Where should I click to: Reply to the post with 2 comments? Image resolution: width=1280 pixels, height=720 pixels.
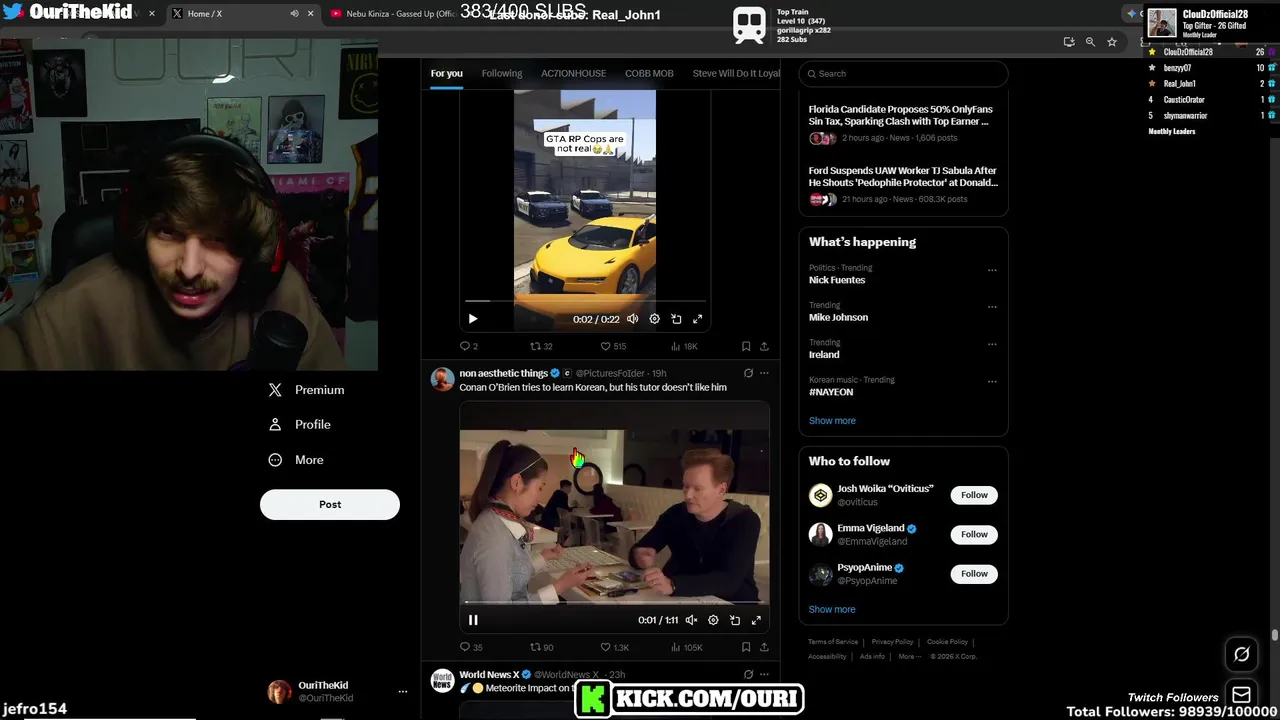pos(468,346)
